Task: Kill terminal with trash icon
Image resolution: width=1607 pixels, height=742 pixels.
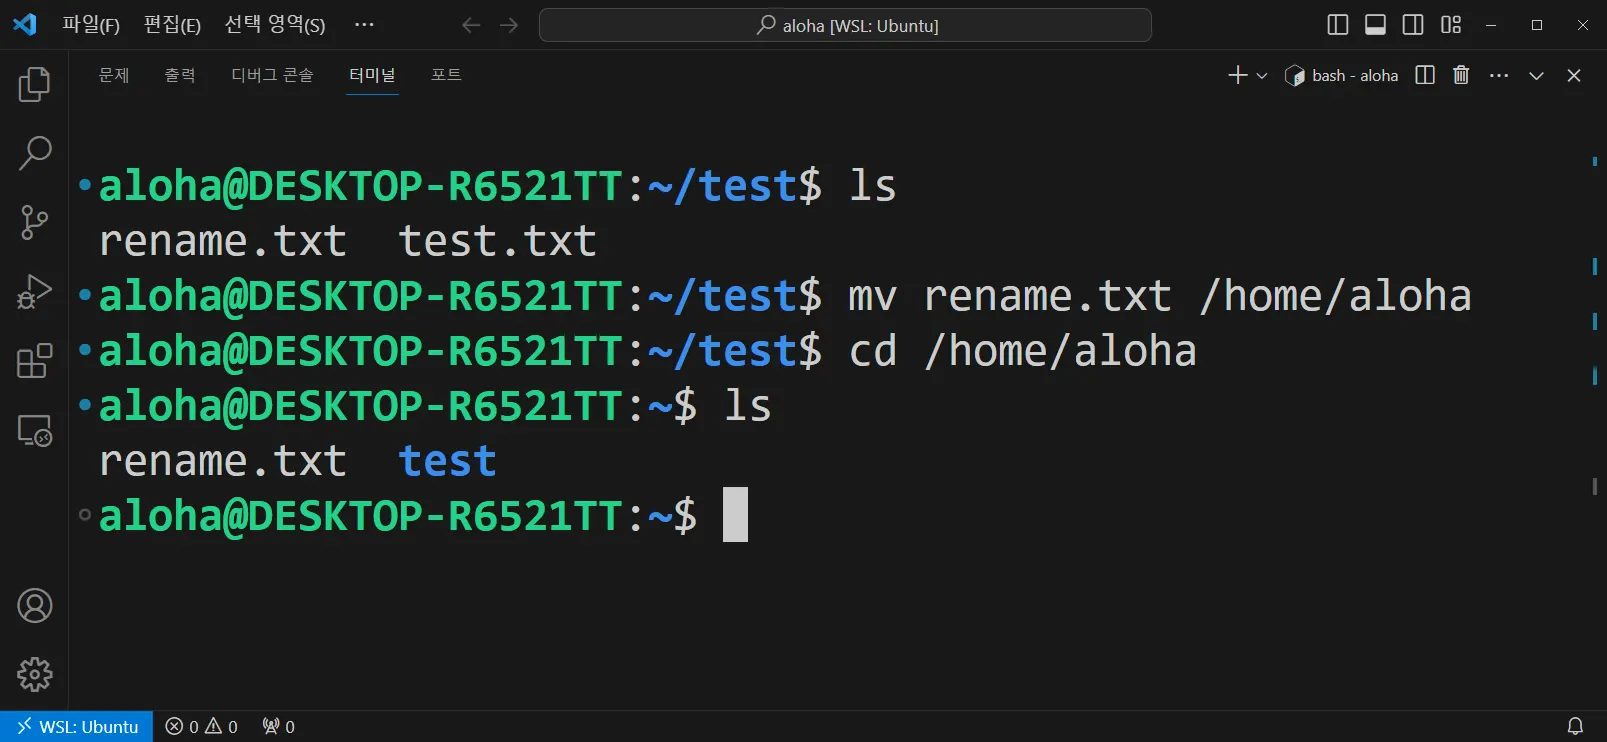Action: point(1461,75)
